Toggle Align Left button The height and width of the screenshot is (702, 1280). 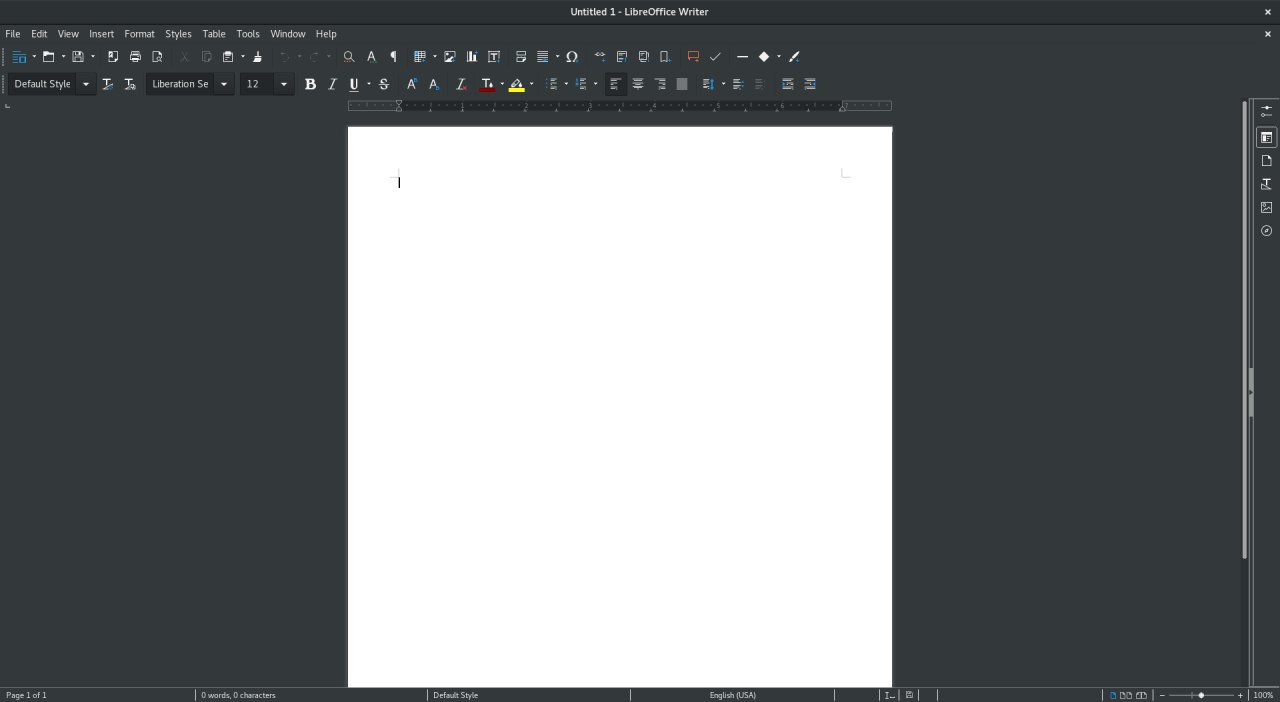point(616,84)
